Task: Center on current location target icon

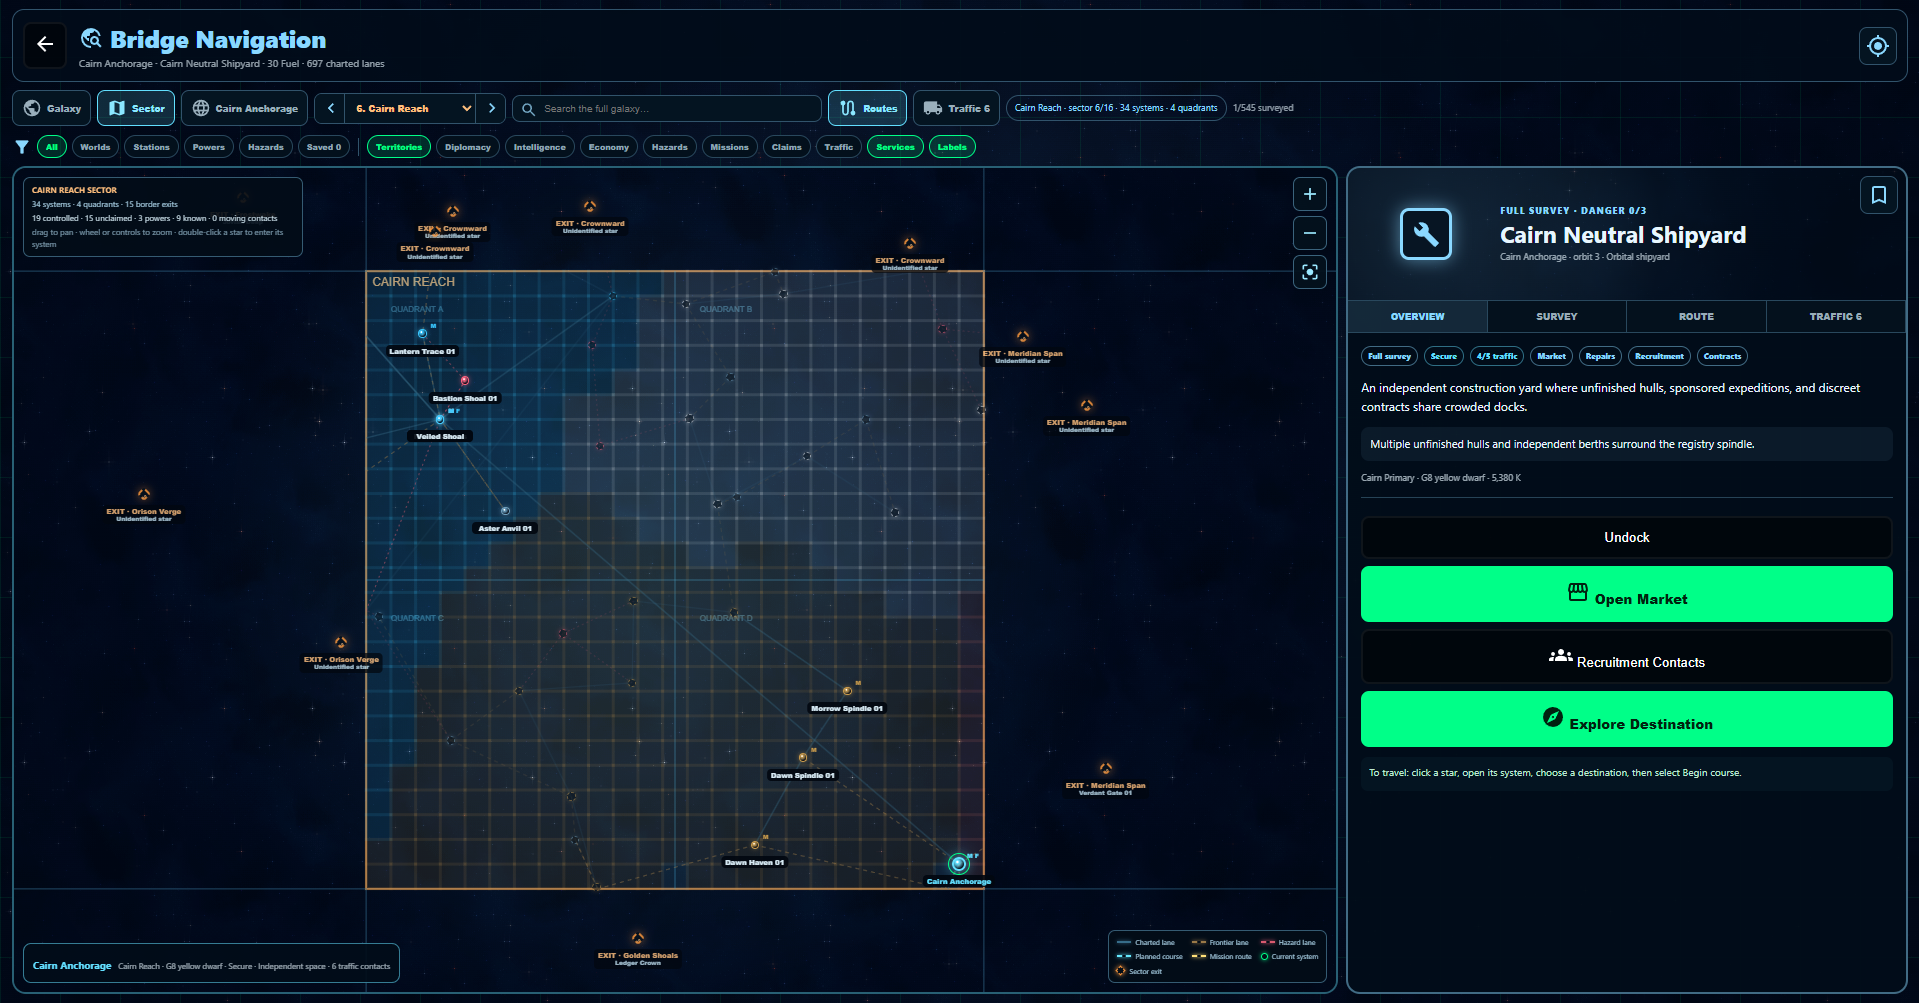Action: [x=1877, y=46]
